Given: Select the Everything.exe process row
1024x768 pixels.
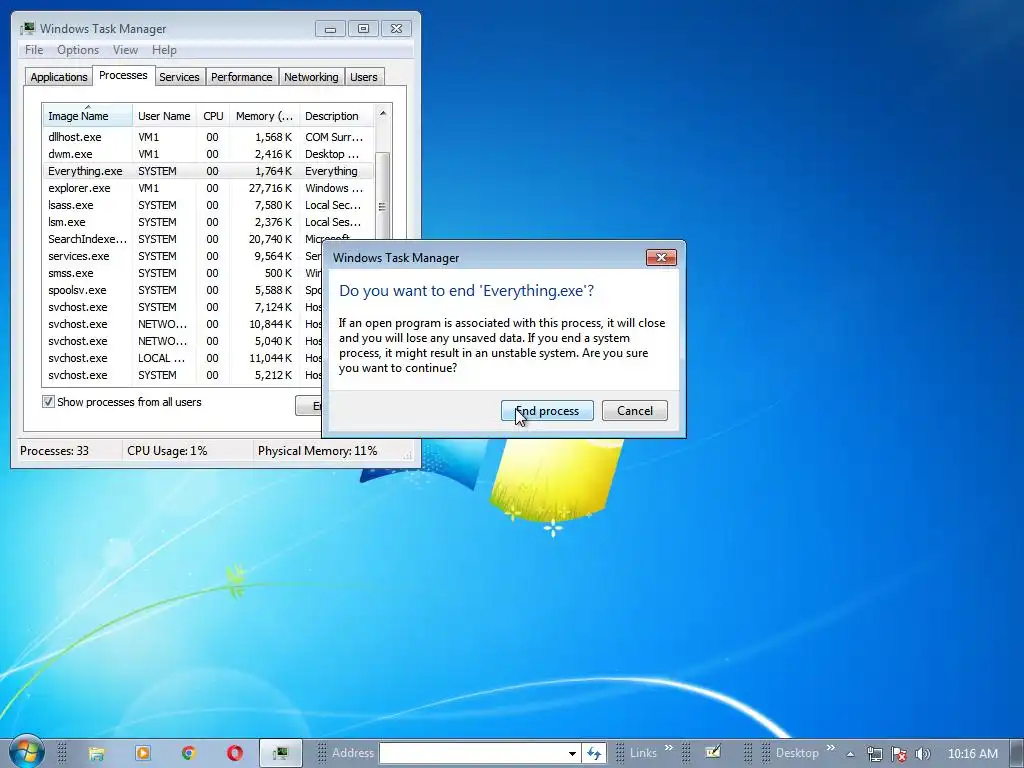Looking at the screenshot, I should (x=208, y=171).
